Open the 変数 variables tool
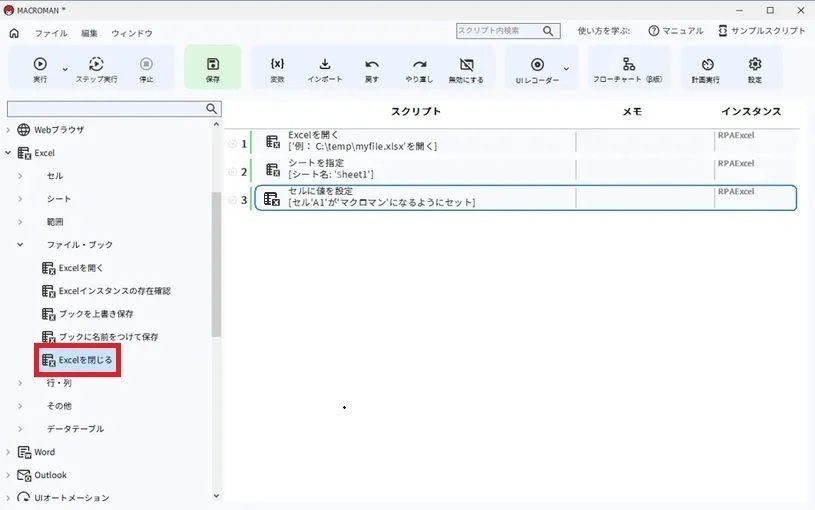Viewport: 815px width, 510px height. click(x=277, y=69)
